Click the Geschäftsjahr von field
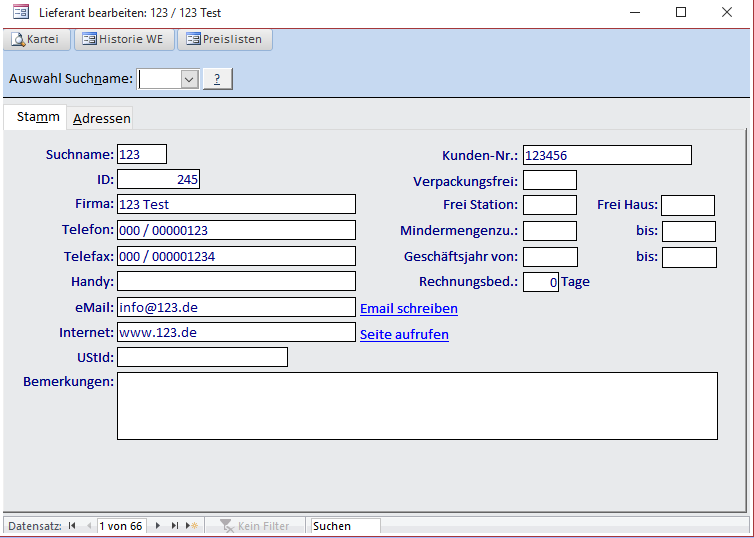 [x=550, y=257]
